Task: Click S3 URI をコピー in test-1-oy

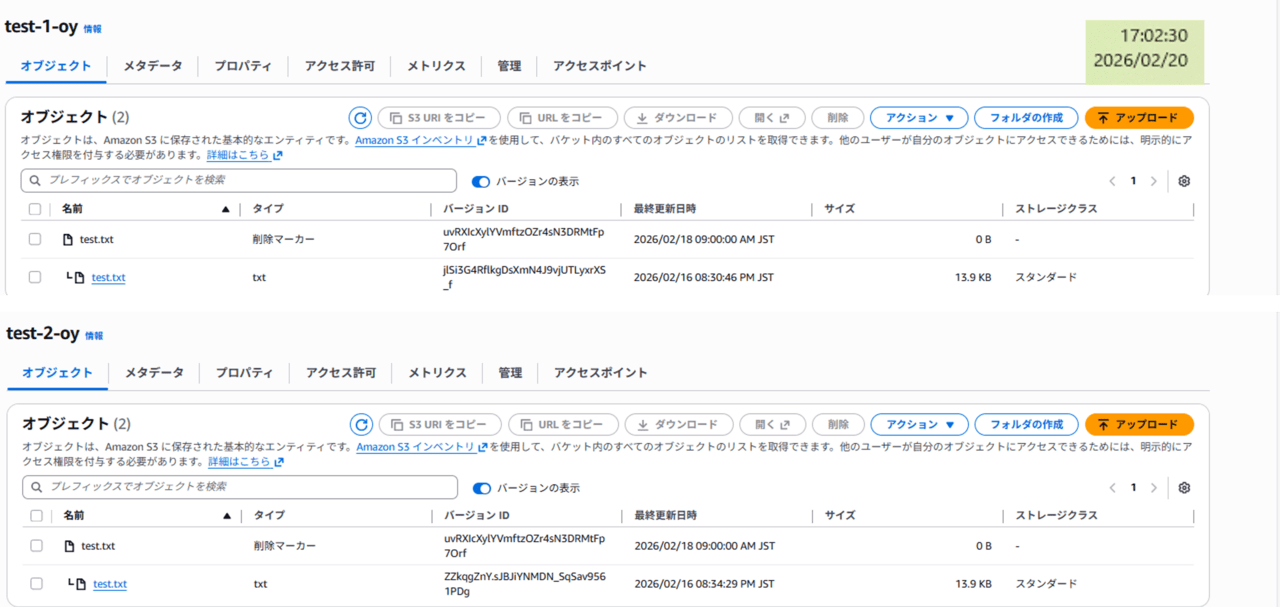Action: 438,118
